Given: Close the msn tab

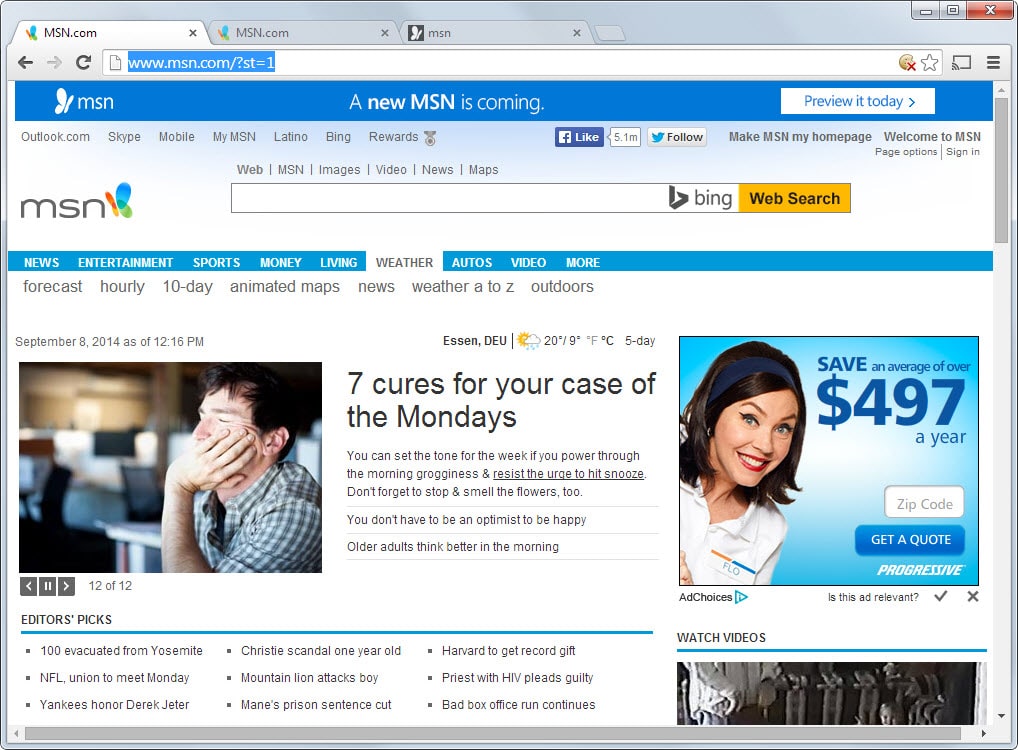Looking at the screenshot, I should click(x=577, y=32).
